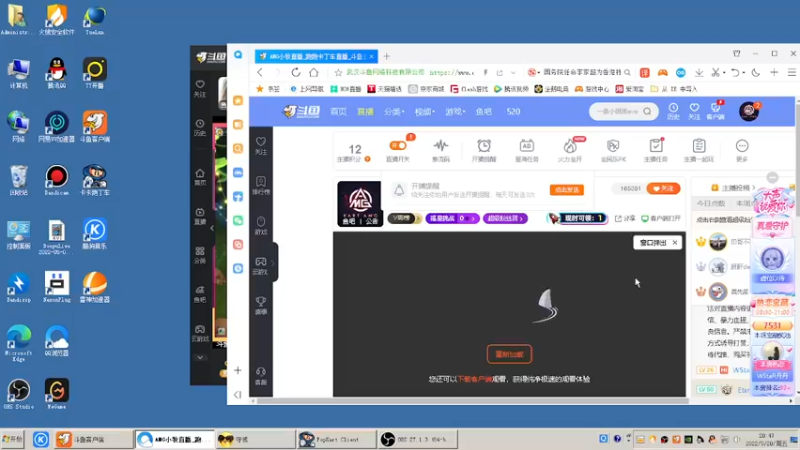Open ranking icon in web page sidebar

click(261, 185)
